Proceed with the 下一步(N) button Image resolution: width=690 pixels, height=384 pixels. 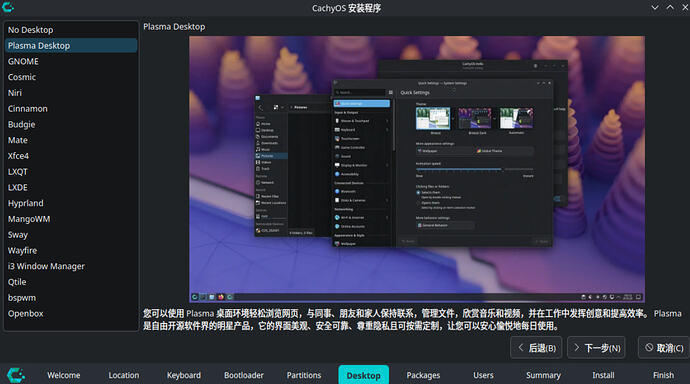pyautogui.click(x=596, y=348)
